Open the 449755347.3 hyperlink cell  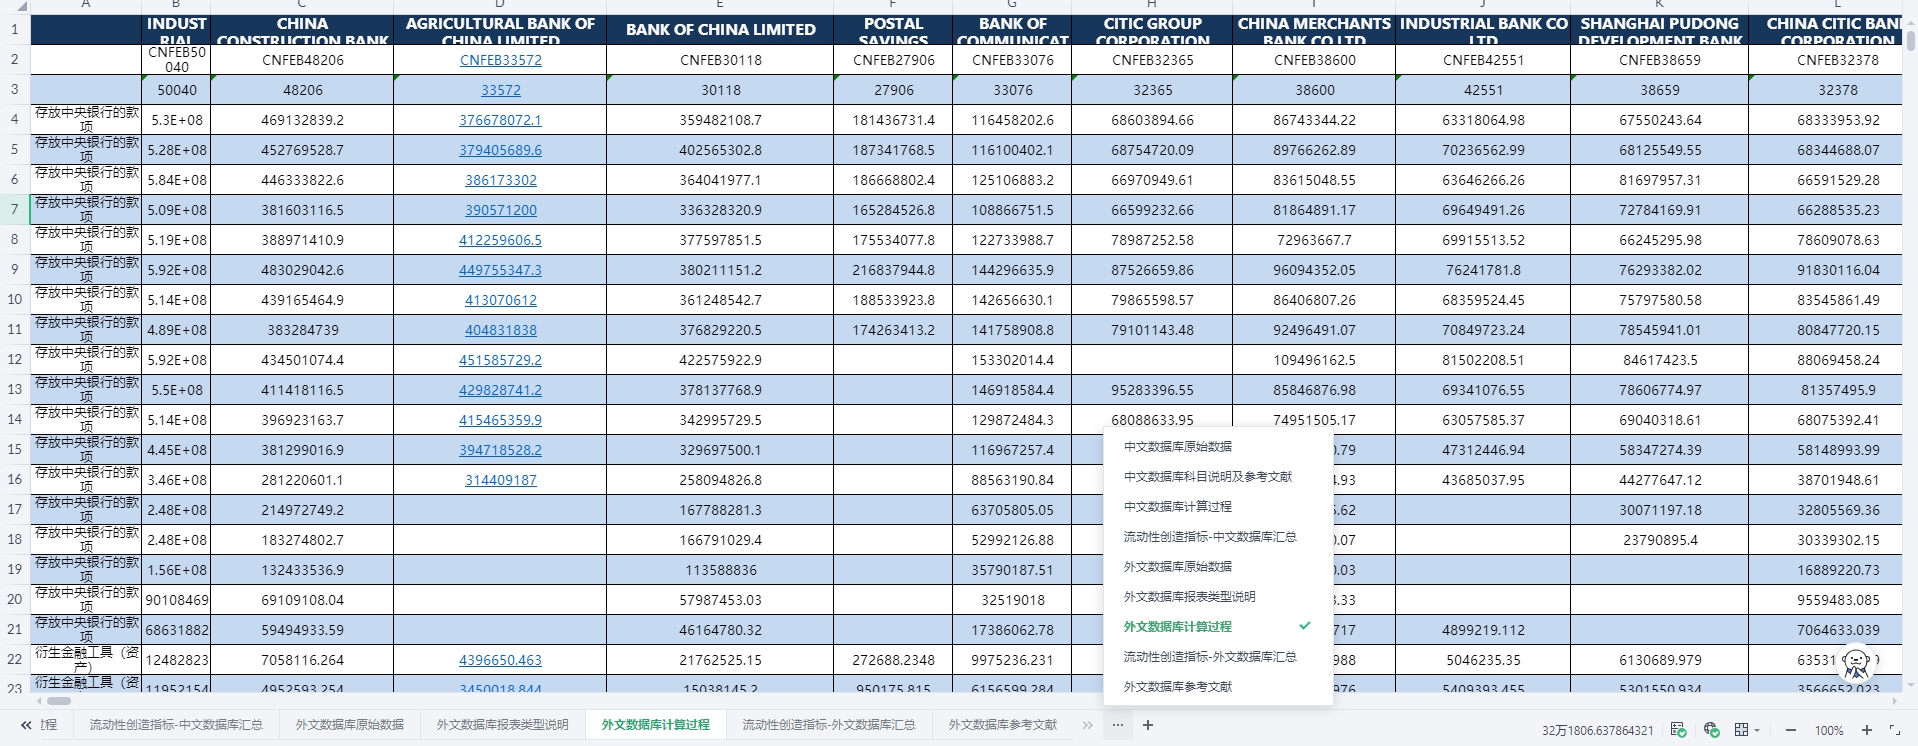pyautogui.click(x=500, y=270)
